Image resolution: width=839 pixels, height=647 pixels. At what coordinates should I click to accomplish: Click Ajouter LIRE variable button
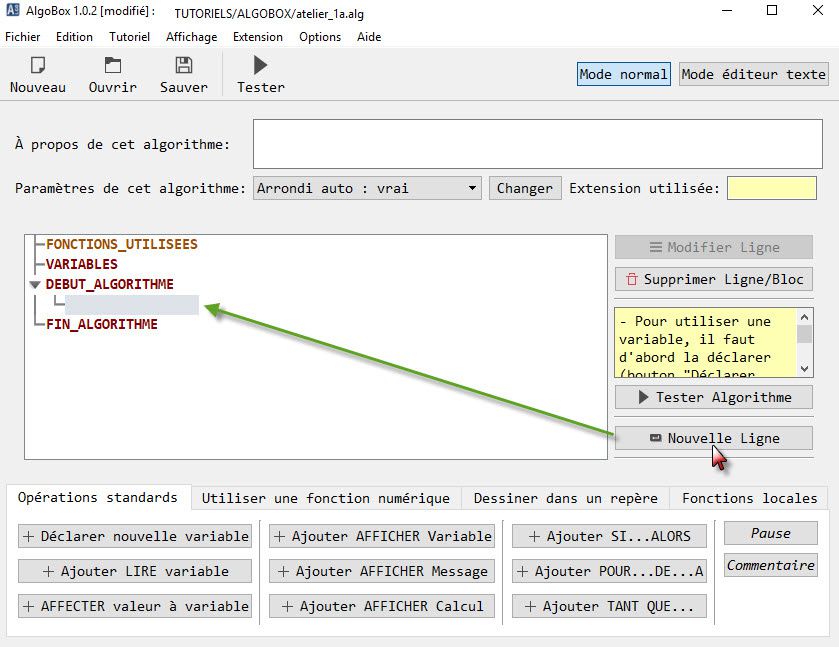tap(135, 572)
